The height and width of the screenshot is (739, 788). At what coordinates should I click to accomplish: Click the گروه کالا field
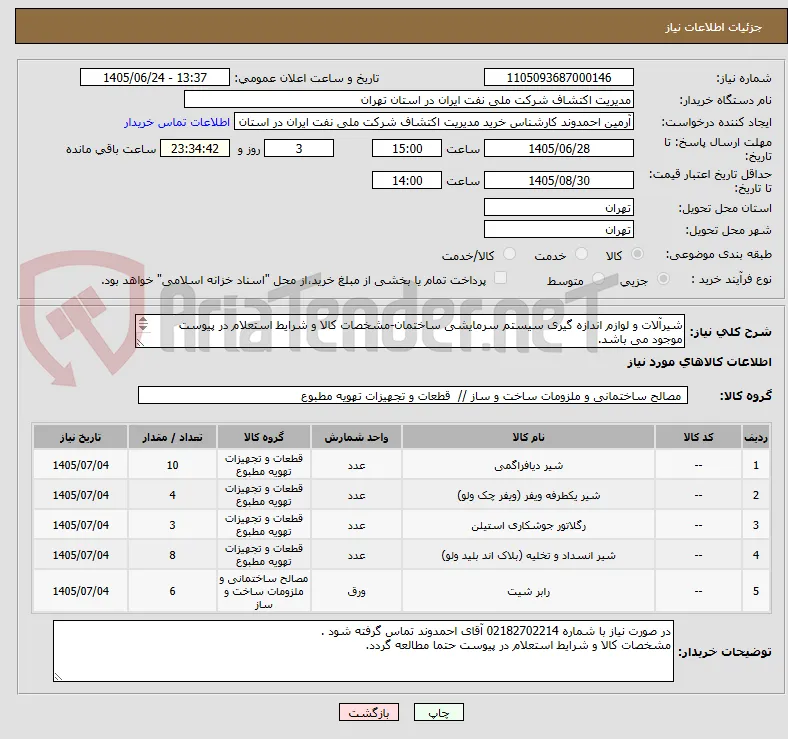click(x=413, y=396)
